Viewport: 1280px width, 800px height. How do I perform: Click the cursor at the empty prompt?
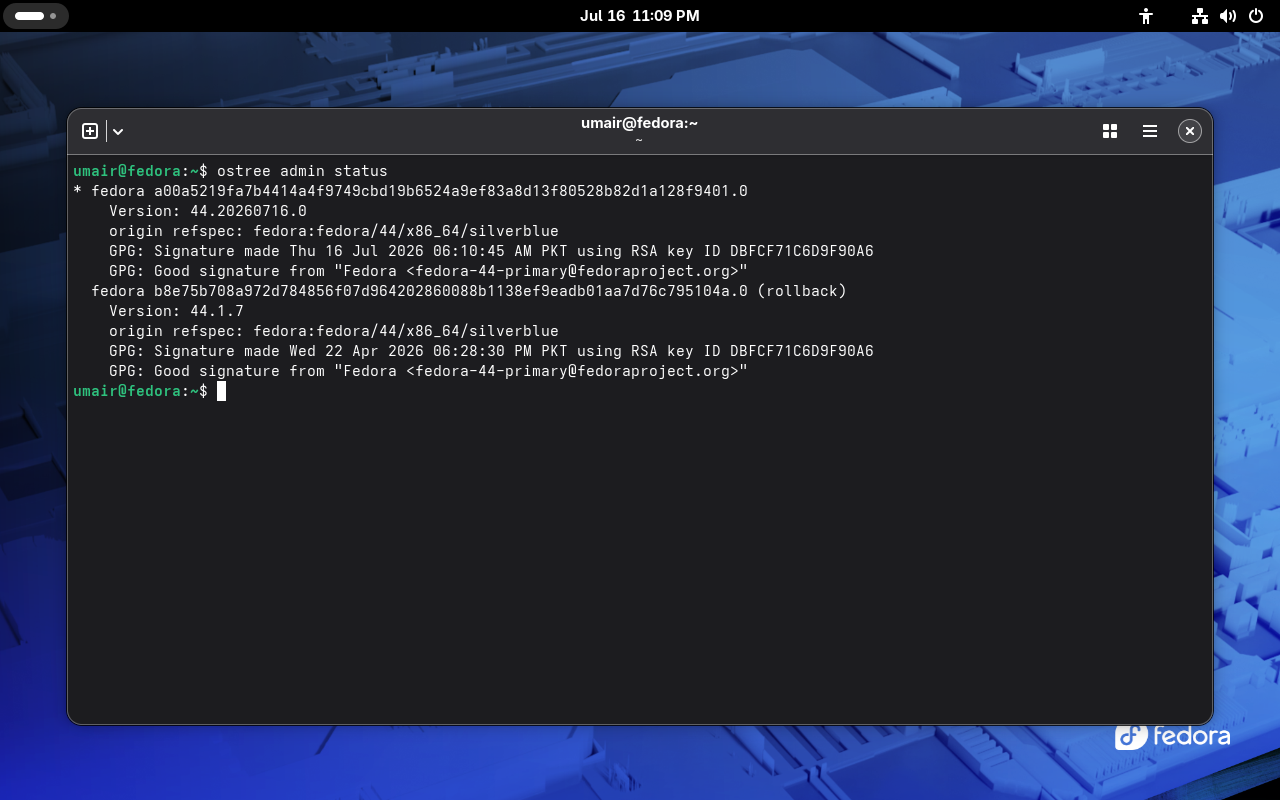pyautogui.click(x=221, y=391)
